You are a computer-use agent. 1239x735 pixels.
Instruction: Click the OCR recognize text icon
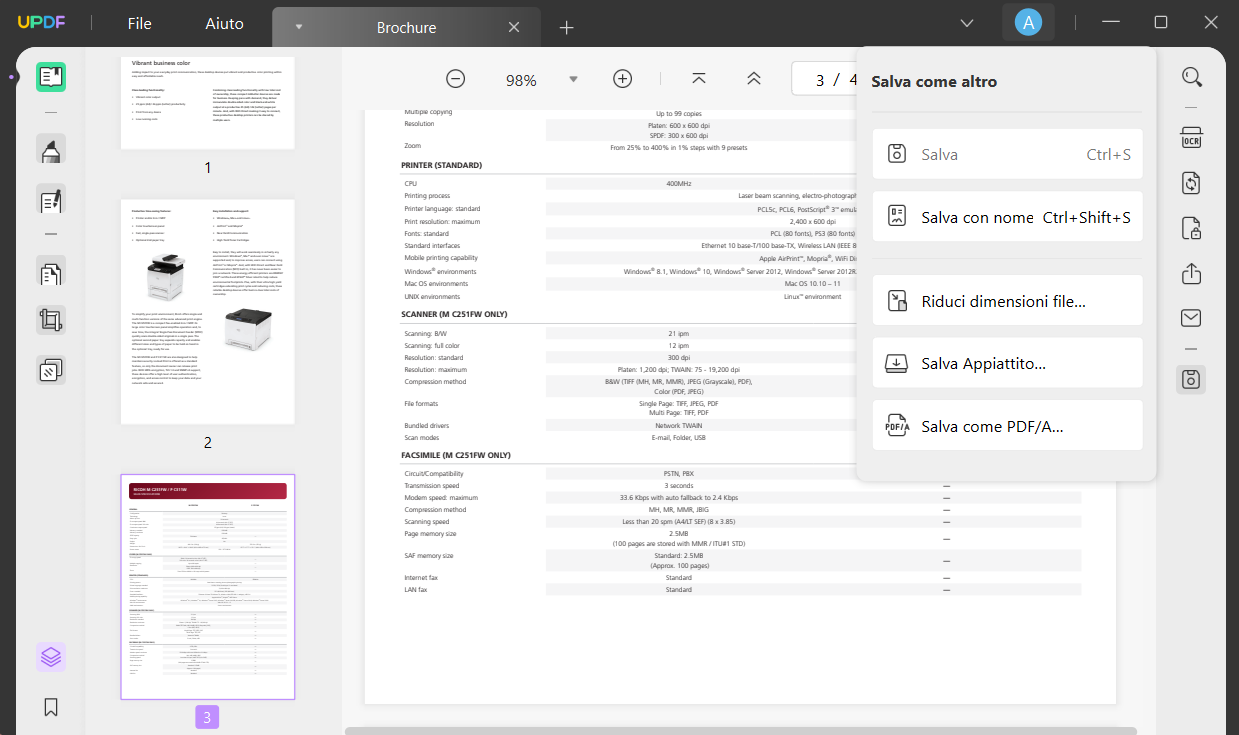pos(1190,137)
